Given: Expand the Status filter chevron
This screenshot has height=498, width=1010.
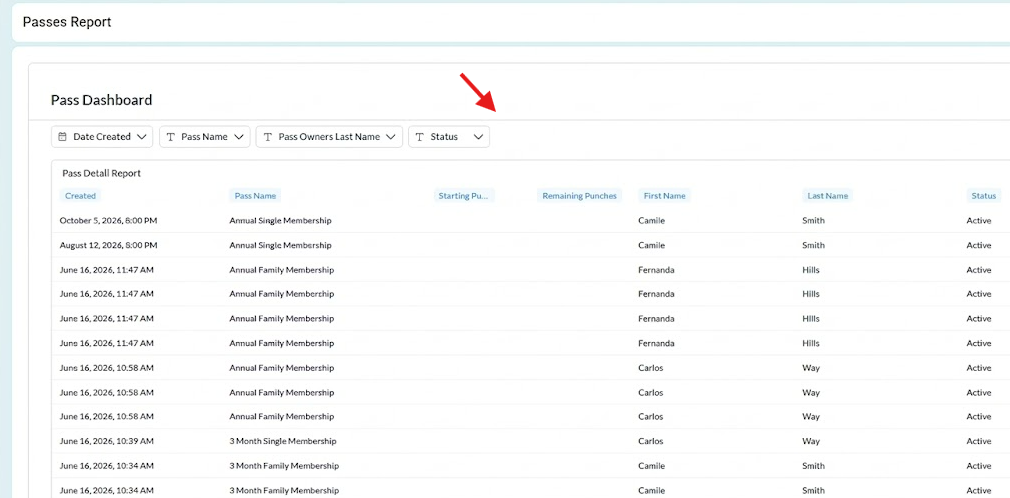Looking at the screenshot, I should pos(478,137).
